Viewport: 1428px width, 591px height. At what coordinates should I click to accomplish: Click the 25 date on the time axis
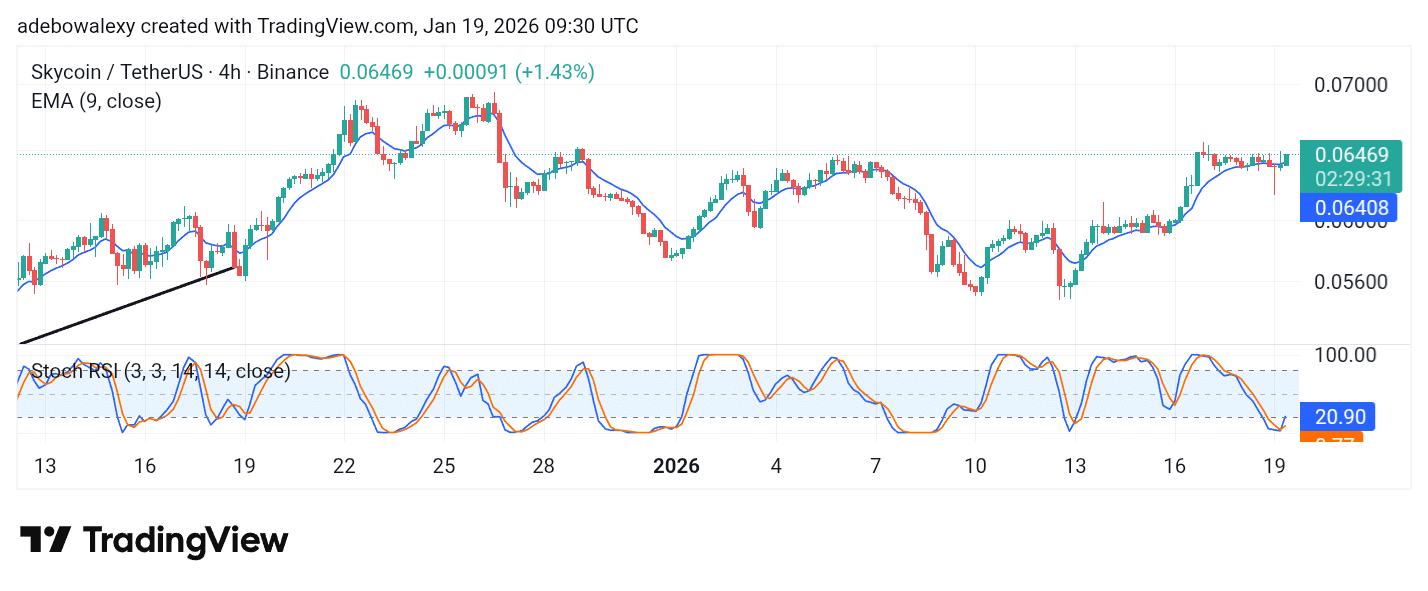coord(444,466)
